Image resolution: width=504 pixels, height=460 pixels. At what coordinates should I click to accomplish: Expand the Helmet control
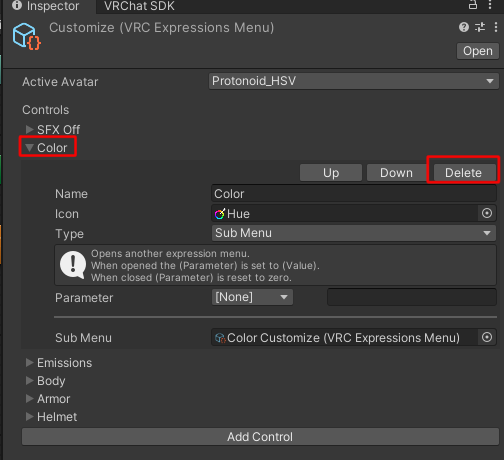pos(29,416)
